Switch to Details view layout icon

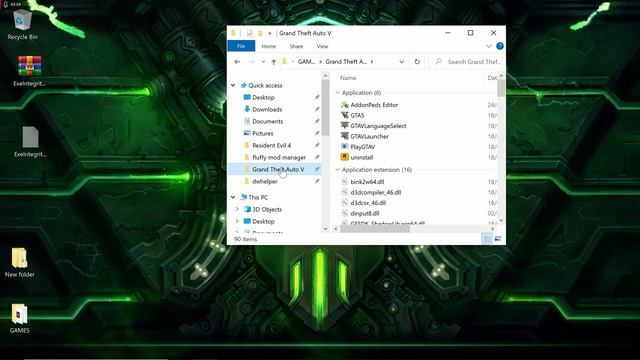pyautogui.click(x=487, y=239)
